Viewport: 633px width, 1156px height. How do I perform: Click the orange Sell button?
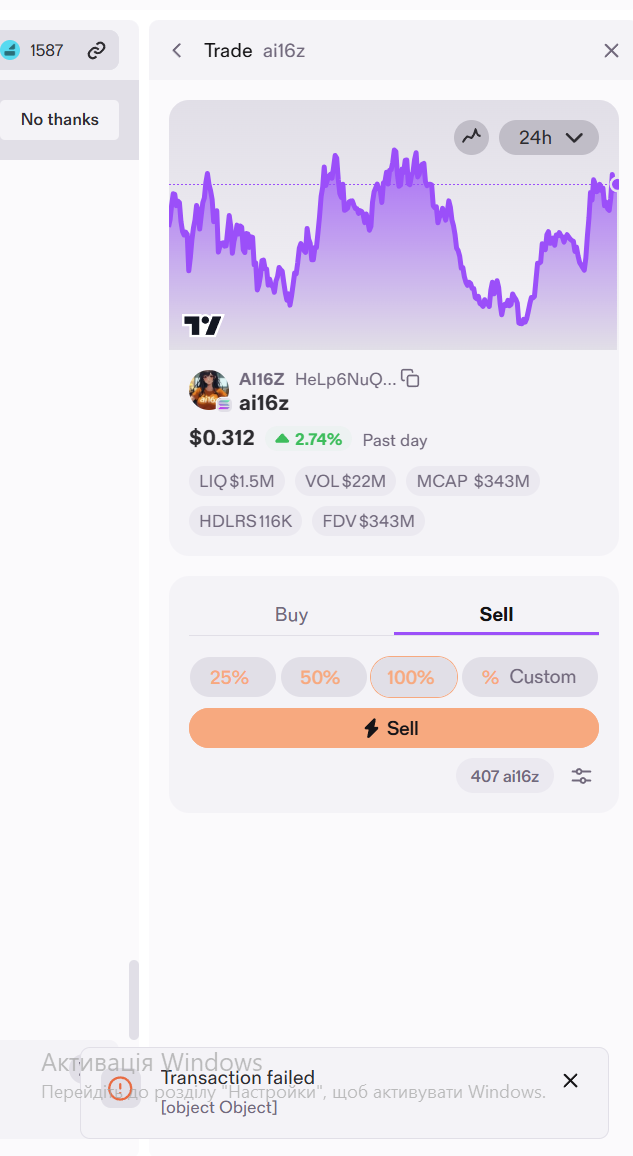(394, 728)
